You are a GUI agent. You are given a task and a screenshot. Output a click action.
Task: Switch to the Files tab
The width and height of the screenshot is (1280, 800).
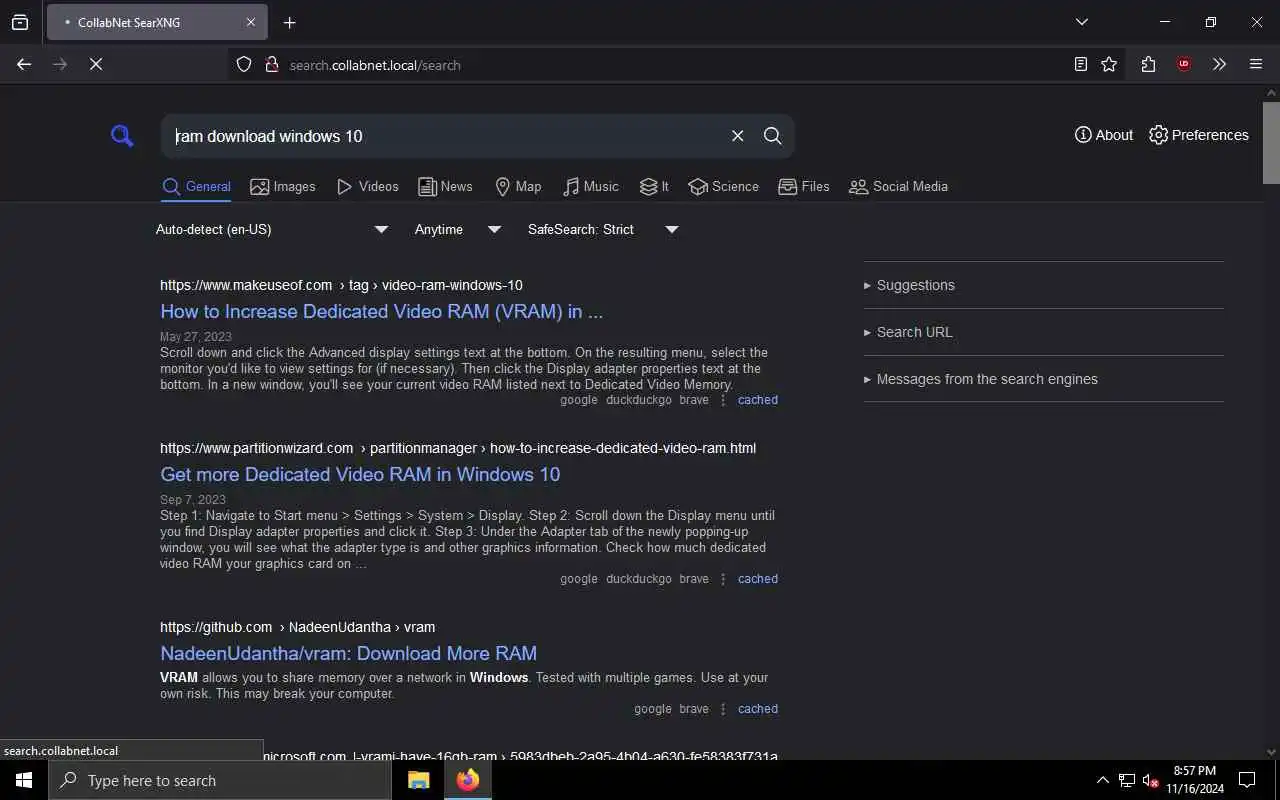(804, 186)
